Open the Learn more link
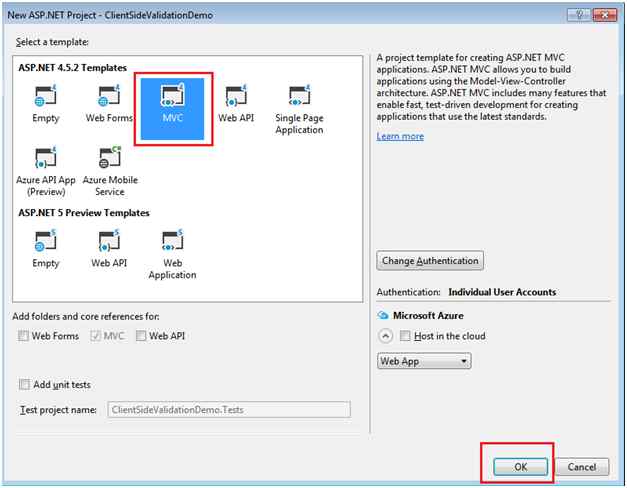 tap(400, 136)
